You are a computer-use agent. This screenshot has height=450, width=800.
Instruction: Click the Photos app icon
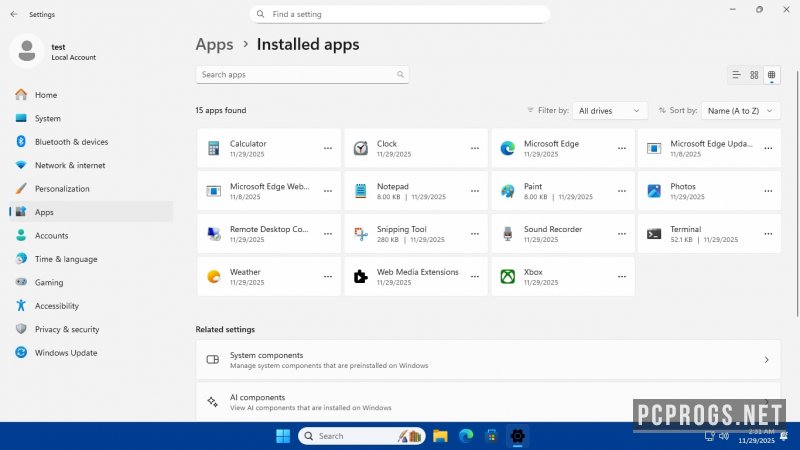(x=654, y=191)
